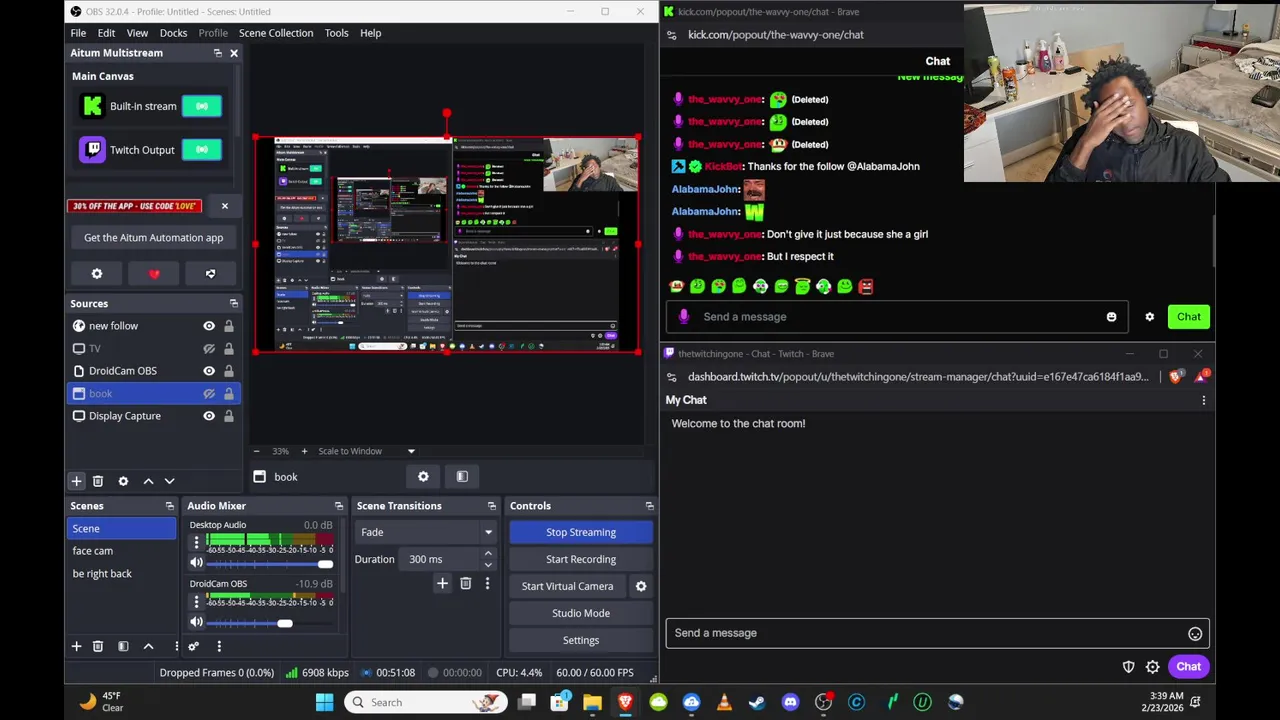This screenshot has height=720, width=1280.
Task: Pop out the Sources dock
Action: tap(234, 304)
